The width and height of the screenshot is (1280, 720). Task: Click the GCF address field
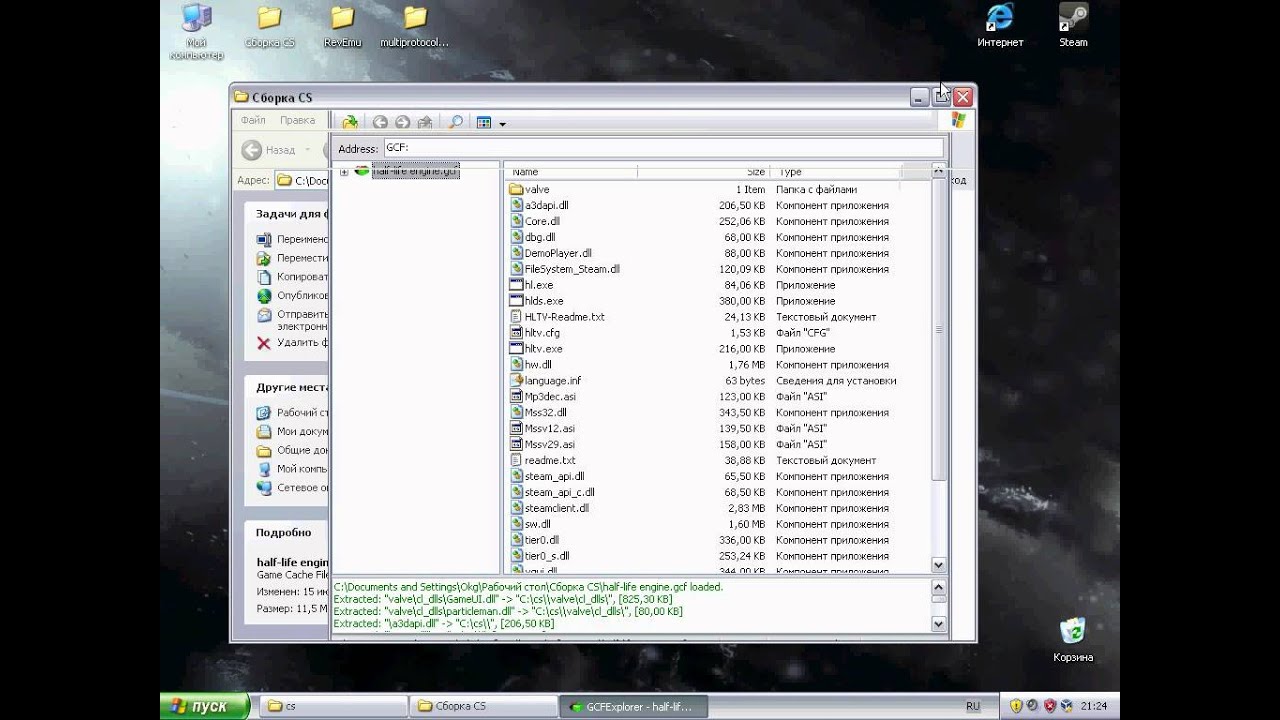[x=662, y=148]
